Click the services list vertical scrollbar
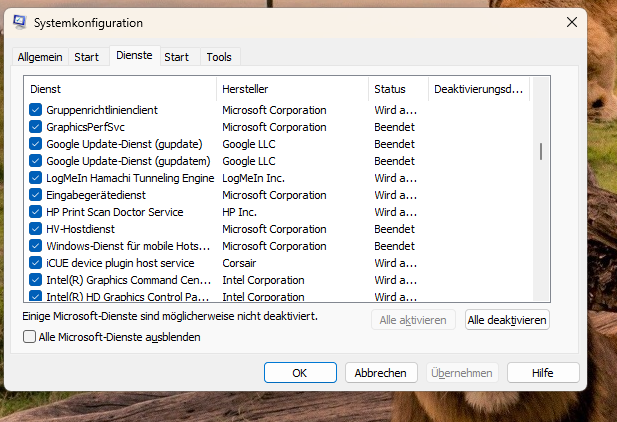 541,151
